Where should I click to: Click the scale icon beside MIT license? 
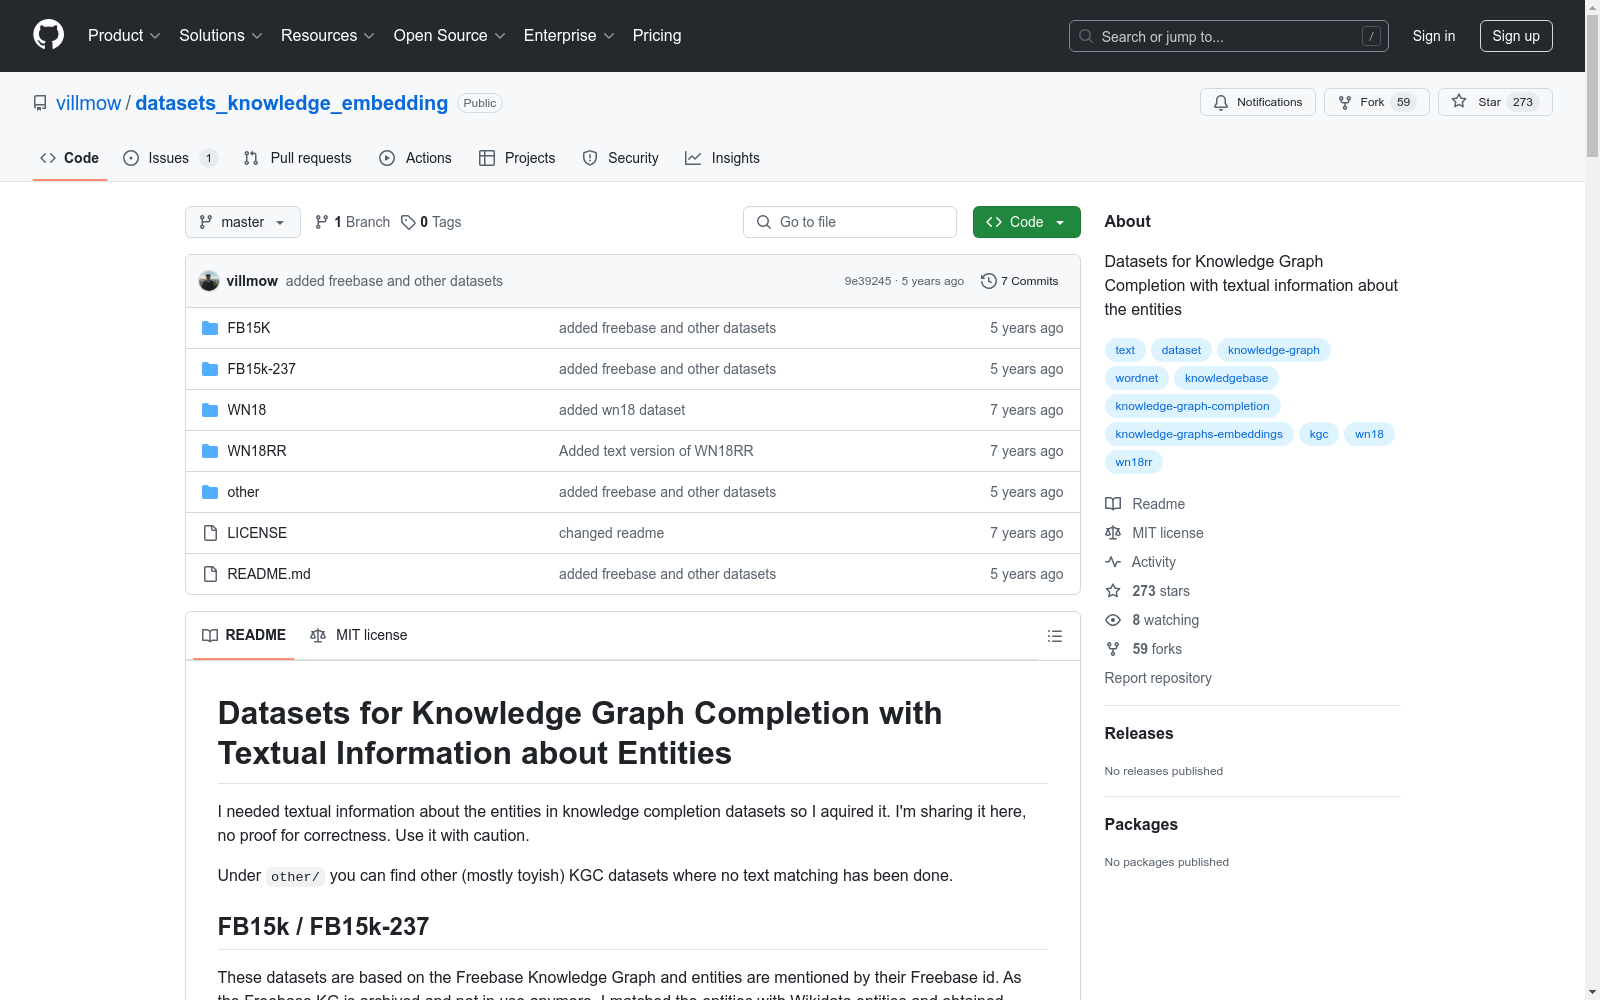pos(1113,533)
